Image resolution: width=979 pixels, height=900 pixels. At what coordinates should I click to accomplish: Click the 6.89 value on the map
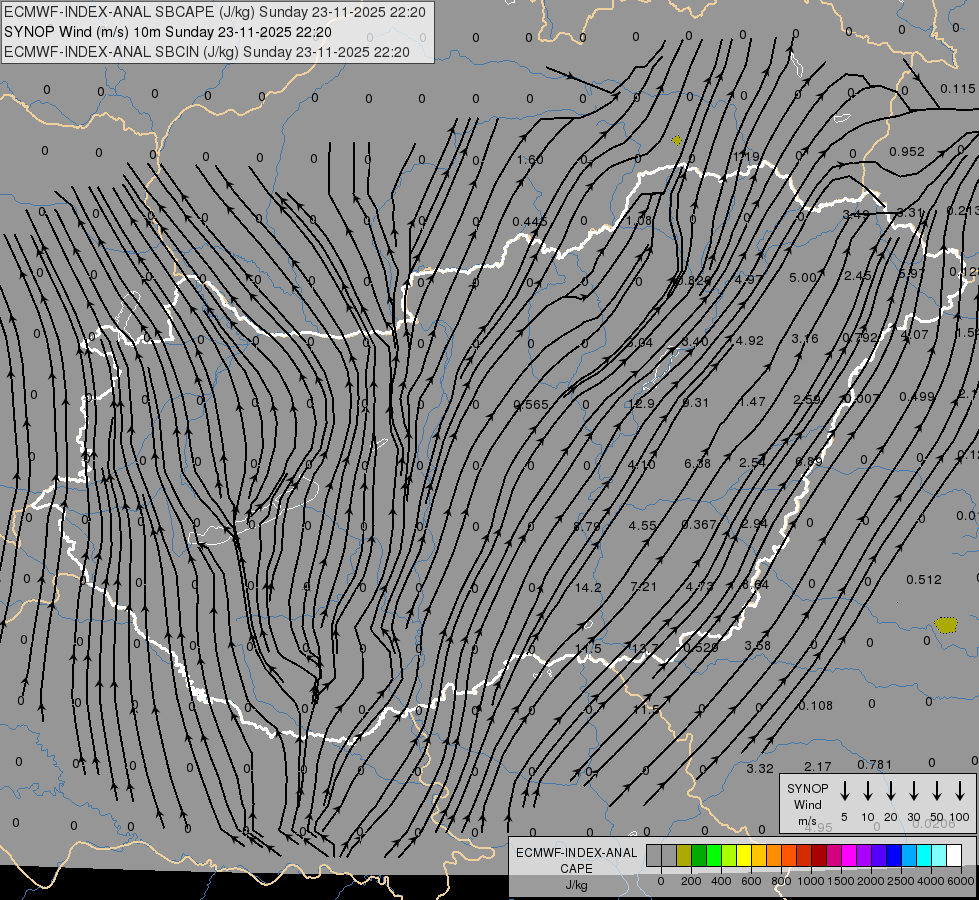click(809, 462)
